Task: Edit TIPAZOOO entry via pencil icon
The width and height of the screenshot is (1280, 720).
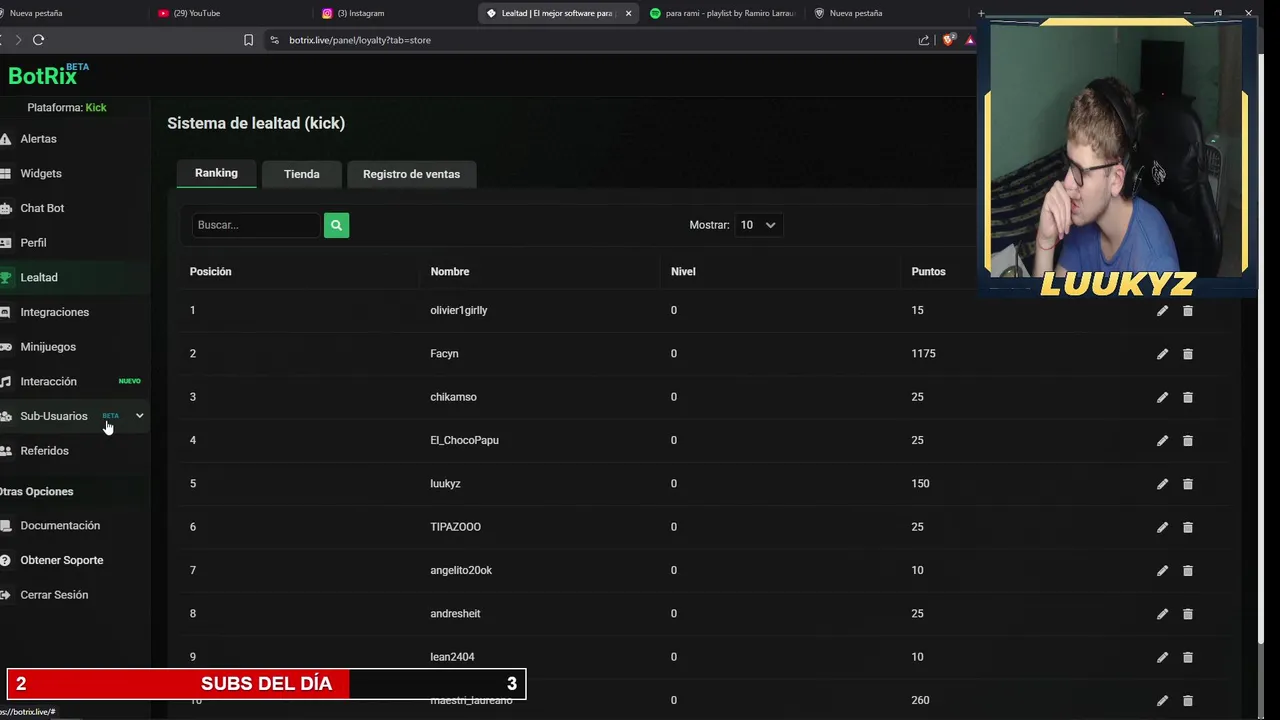Action: [1162, 527]
